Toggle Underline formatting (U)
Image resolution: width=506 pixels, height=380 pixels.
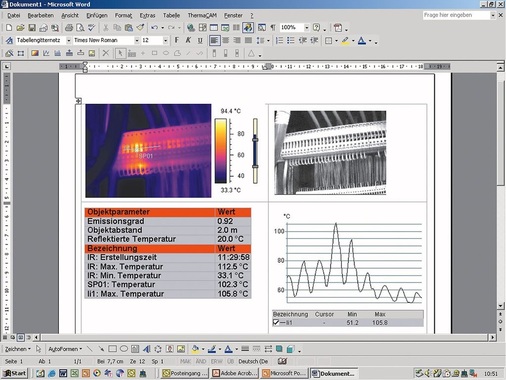[200, 41]
